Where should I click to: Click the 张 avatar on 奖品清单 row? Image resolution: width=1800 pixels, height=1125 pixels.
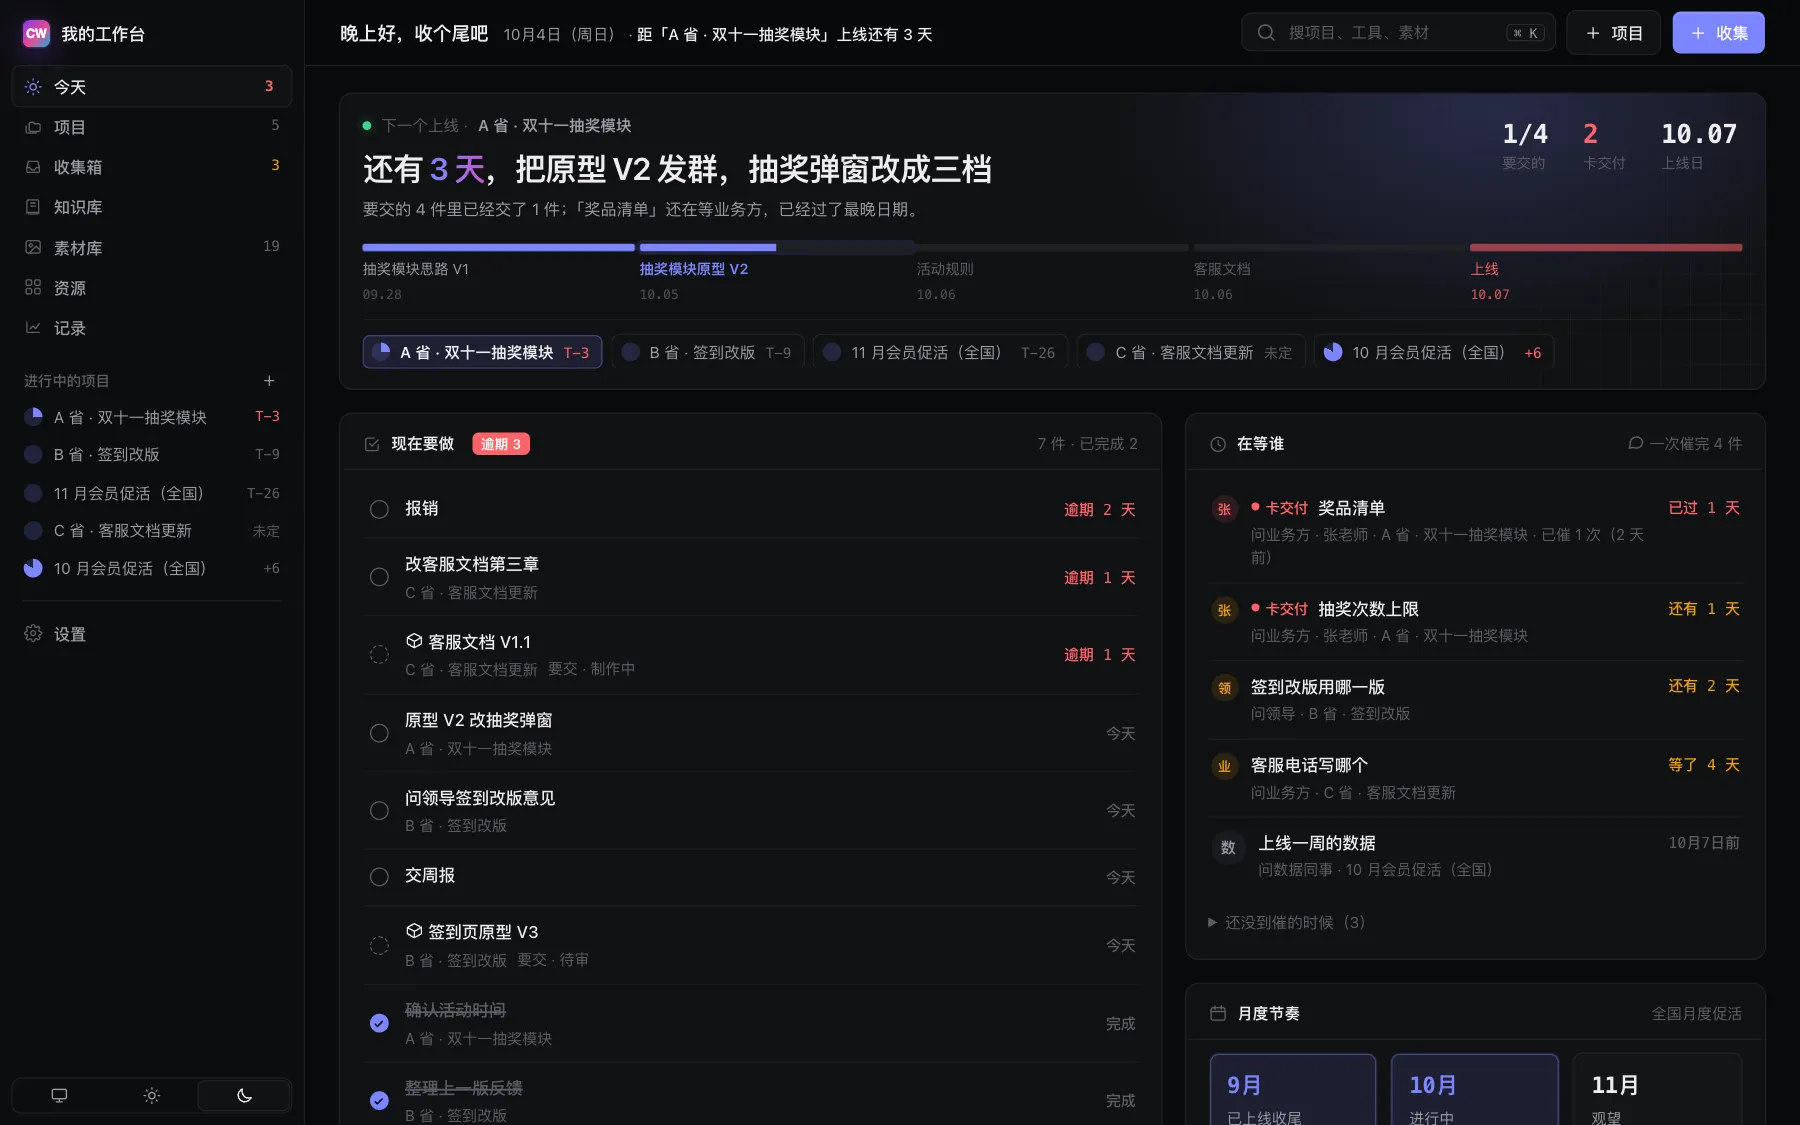pos(1224,510)
